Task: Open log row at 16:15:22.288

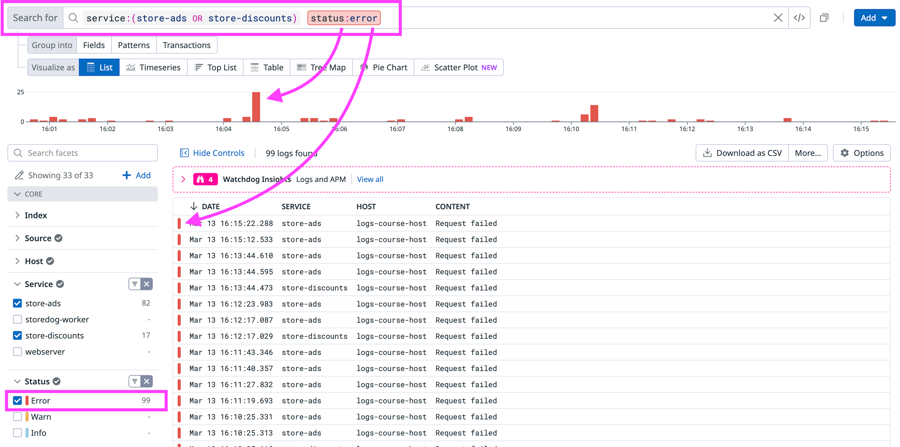Action: 531,223
